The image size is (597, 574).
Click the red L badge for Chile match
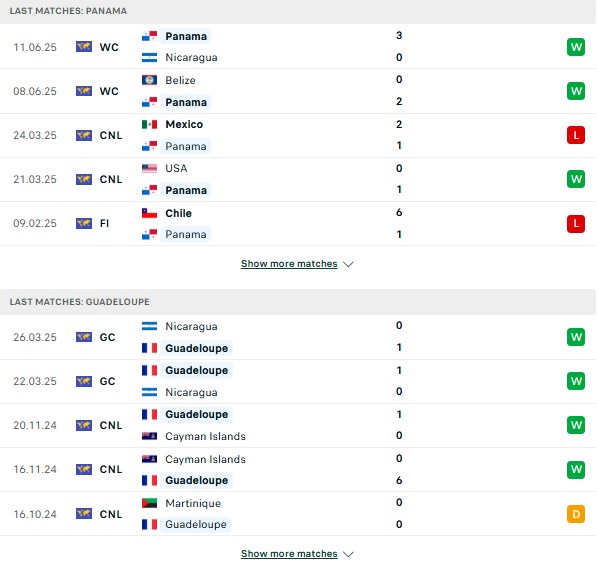[576, 223]
